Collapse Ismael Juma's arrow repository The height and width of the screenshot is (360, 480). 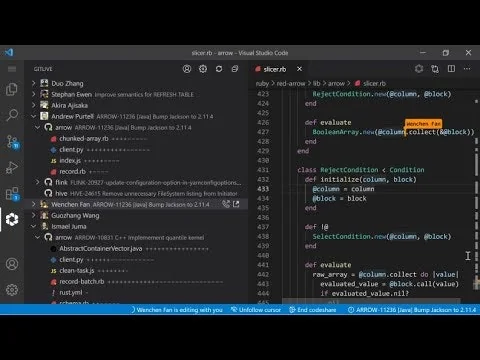tap(38, 237)
